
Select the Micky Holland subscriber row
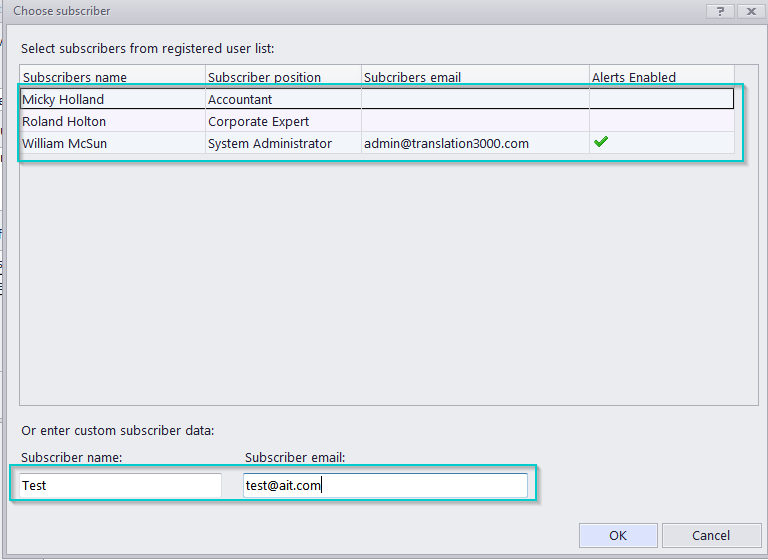[x=63, y=100]
